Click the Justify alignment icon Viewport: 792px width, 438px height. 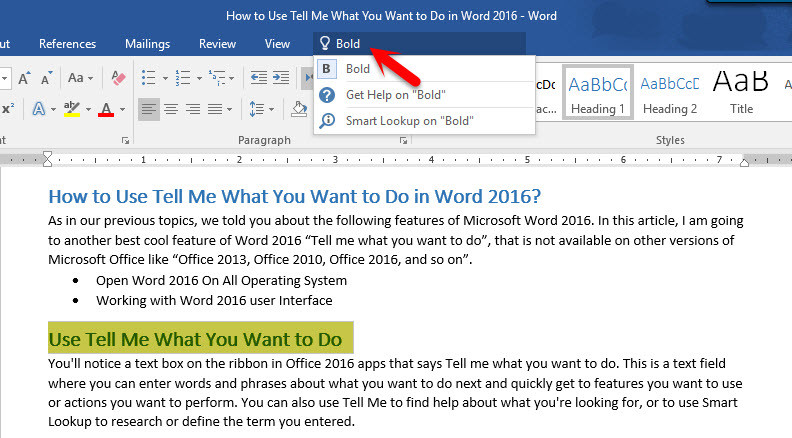(215, 109)
